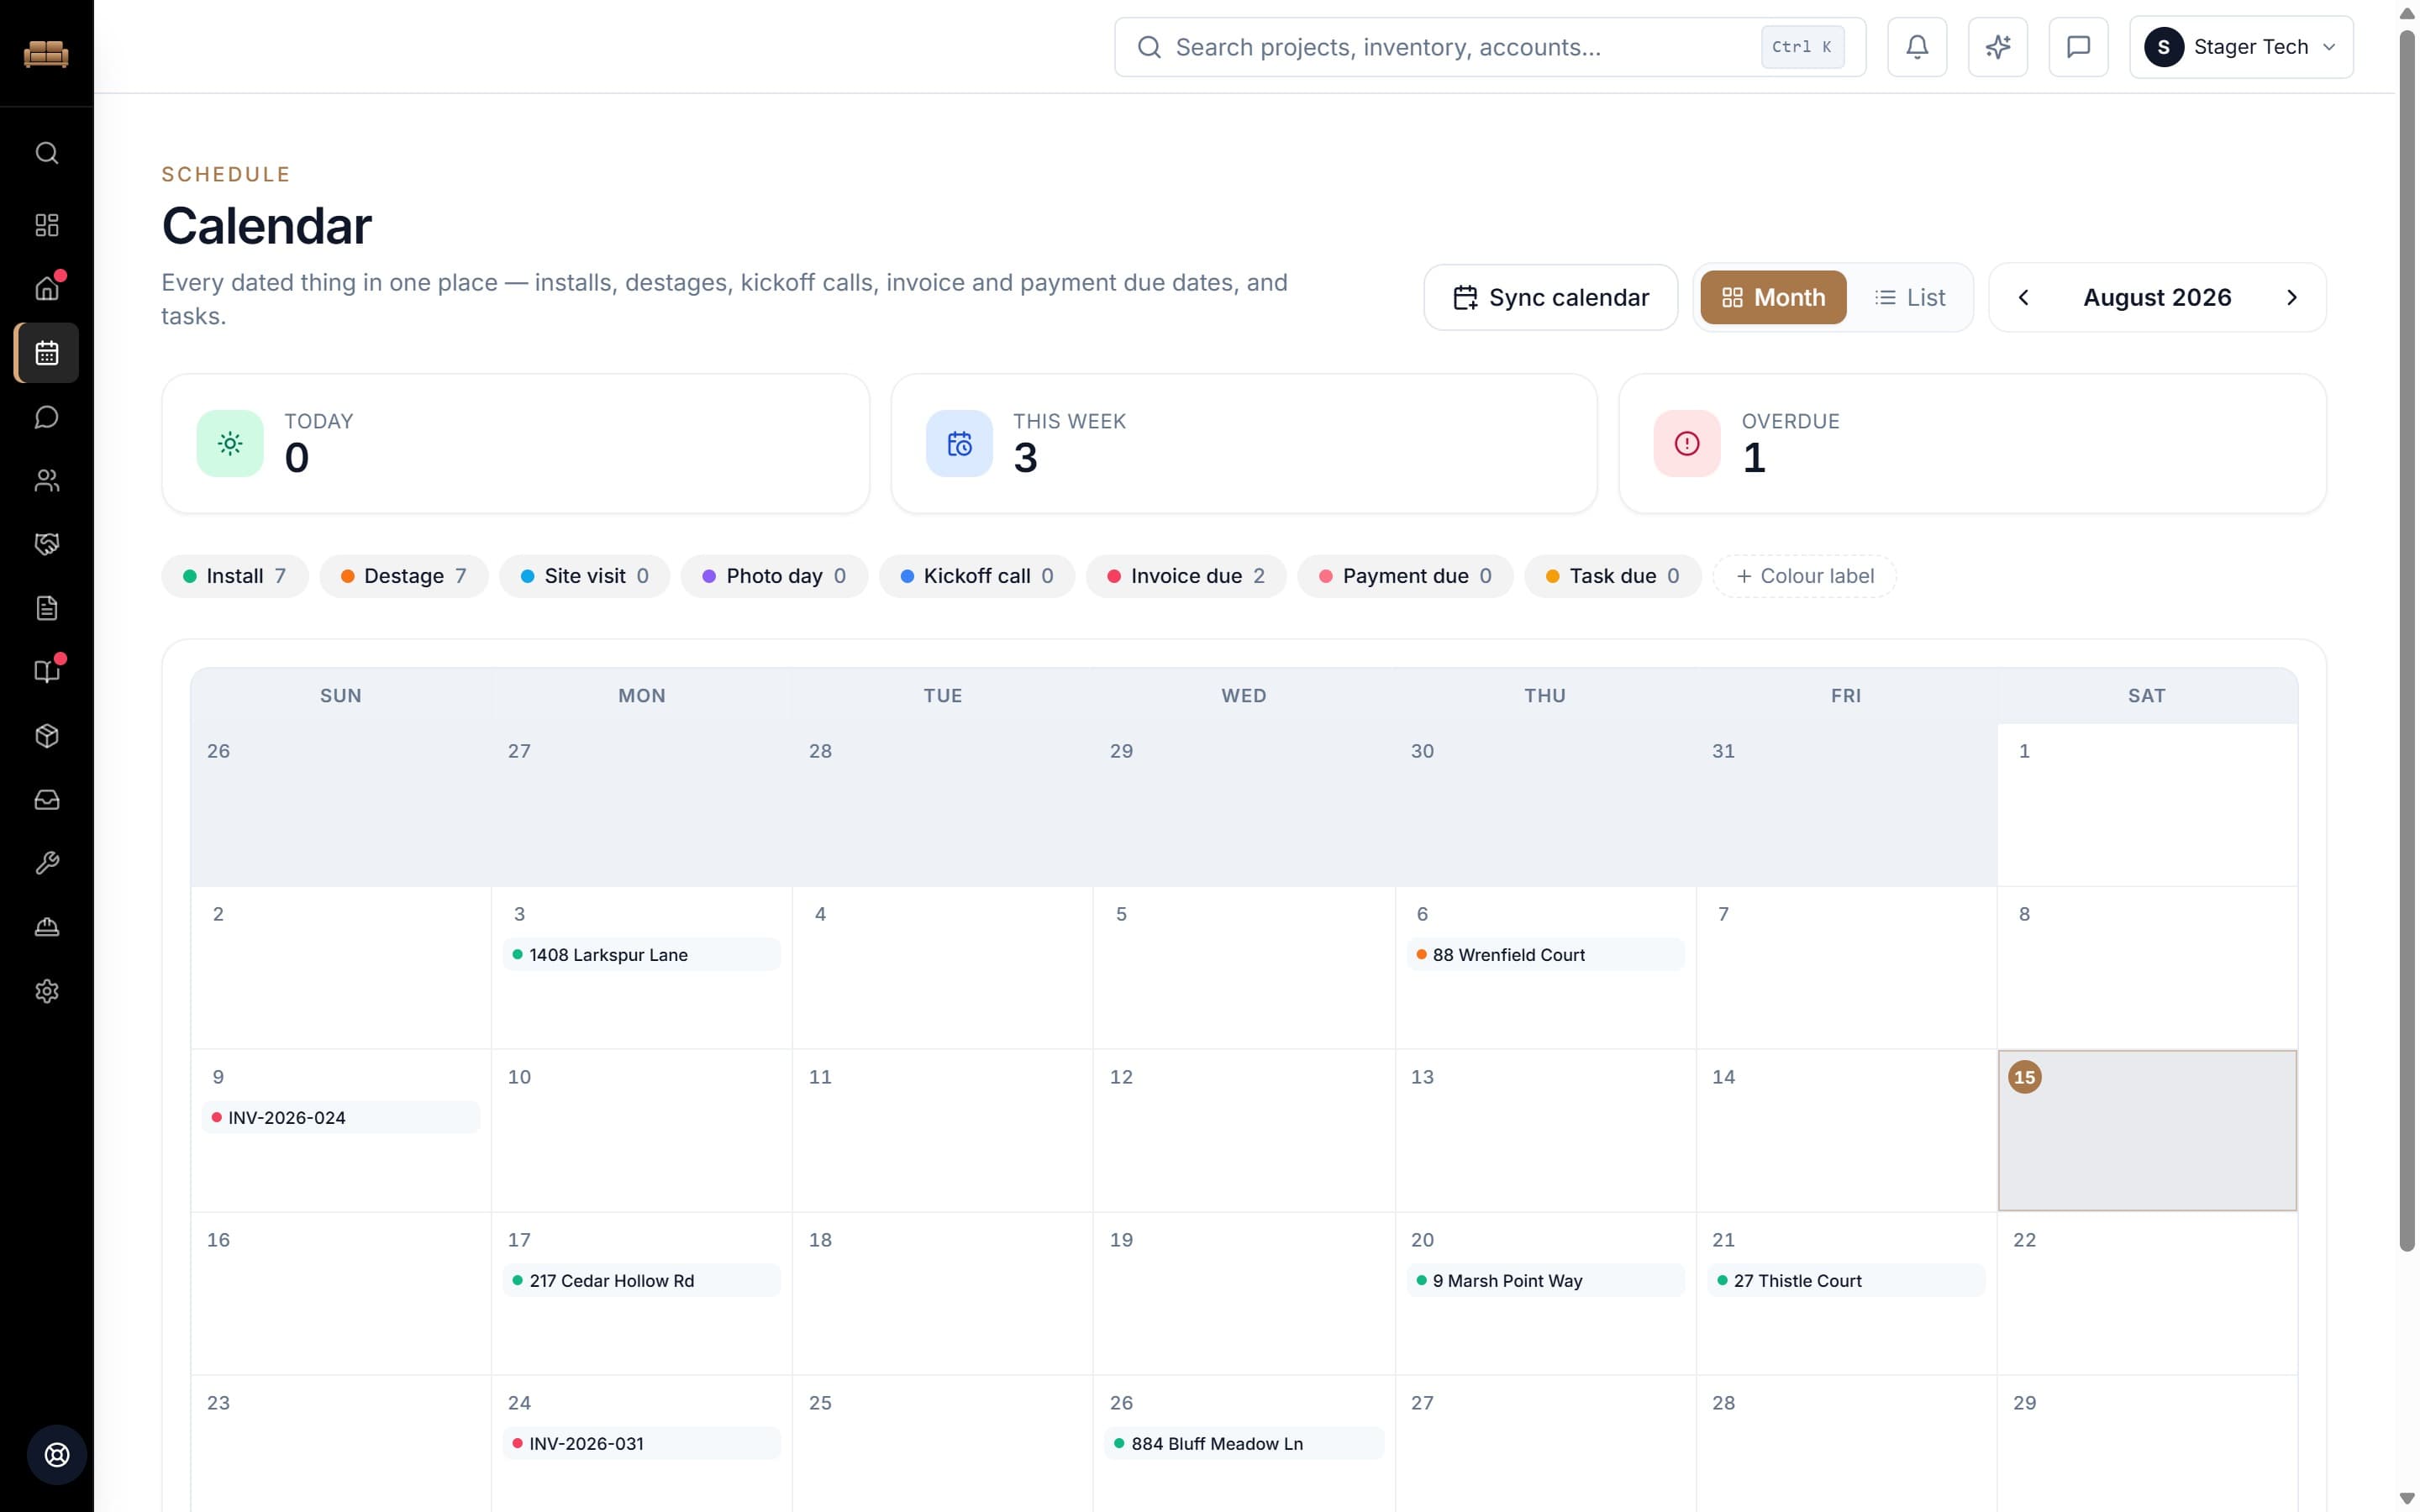Select the date cell for August 1
The width and height of the screenshot is (2420, 1512).
[2147, 804]
